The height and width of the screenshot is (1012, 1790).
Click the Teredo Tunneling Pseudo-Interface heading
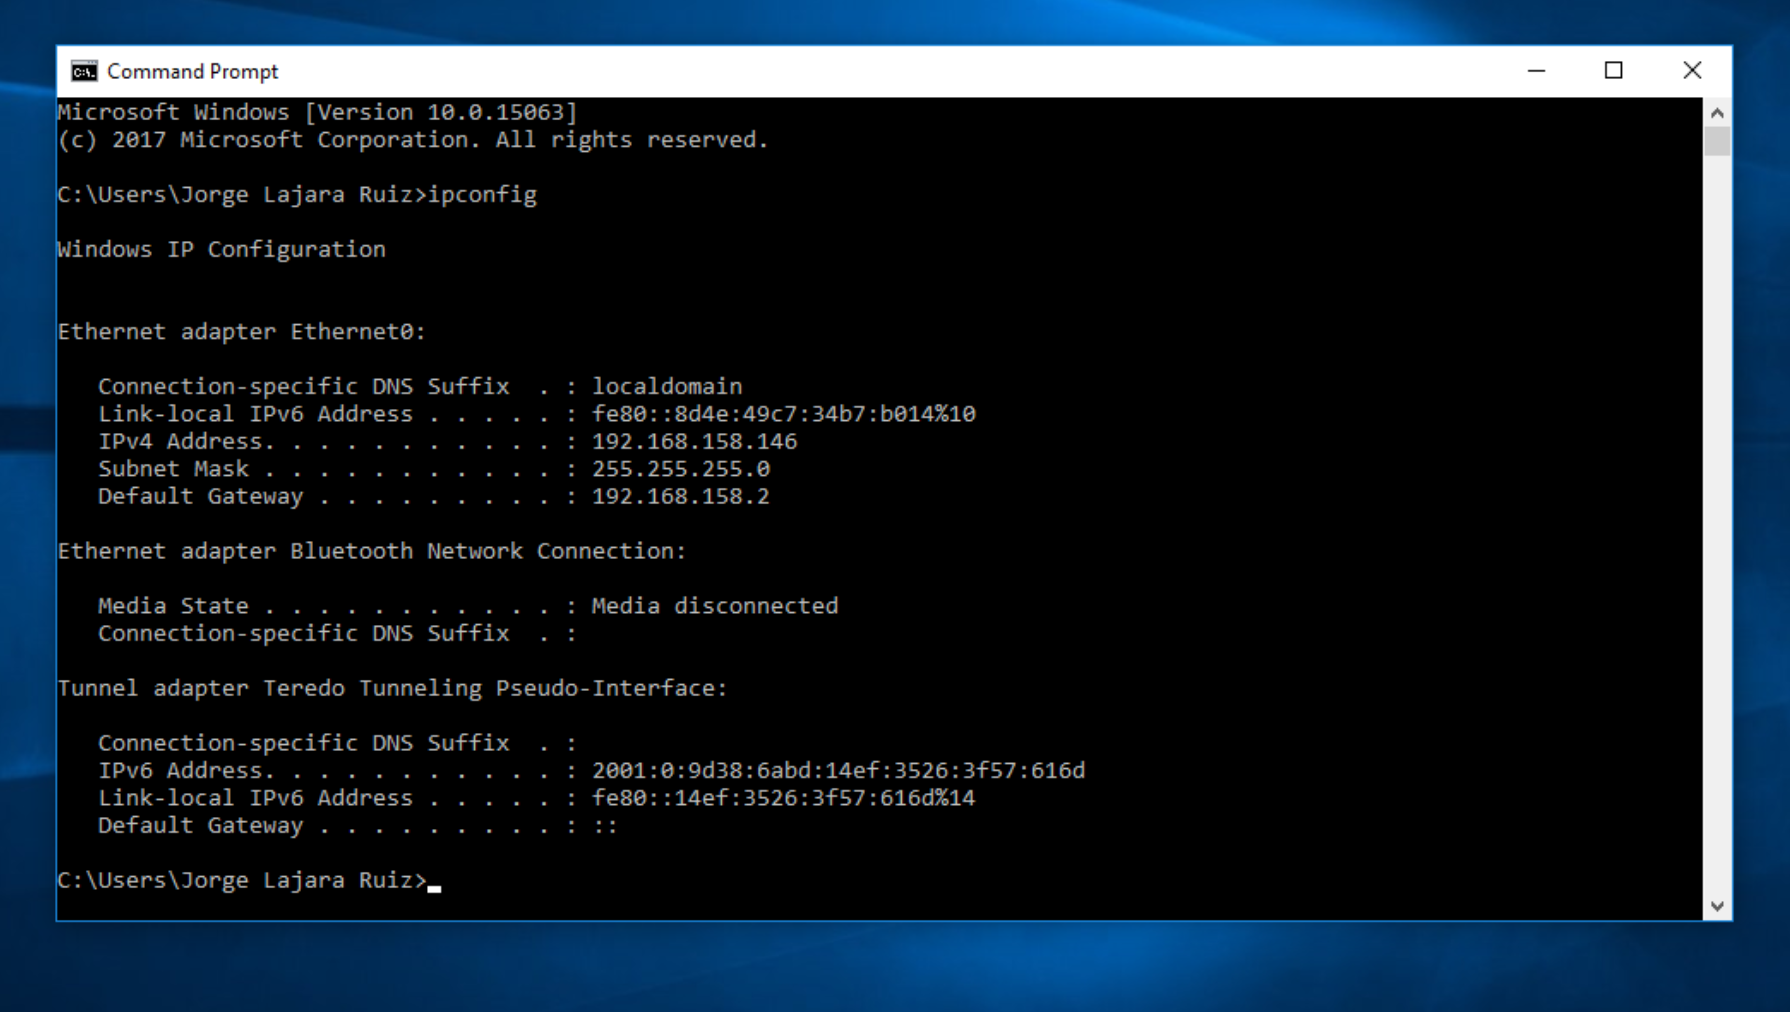(x=392, y=688)
